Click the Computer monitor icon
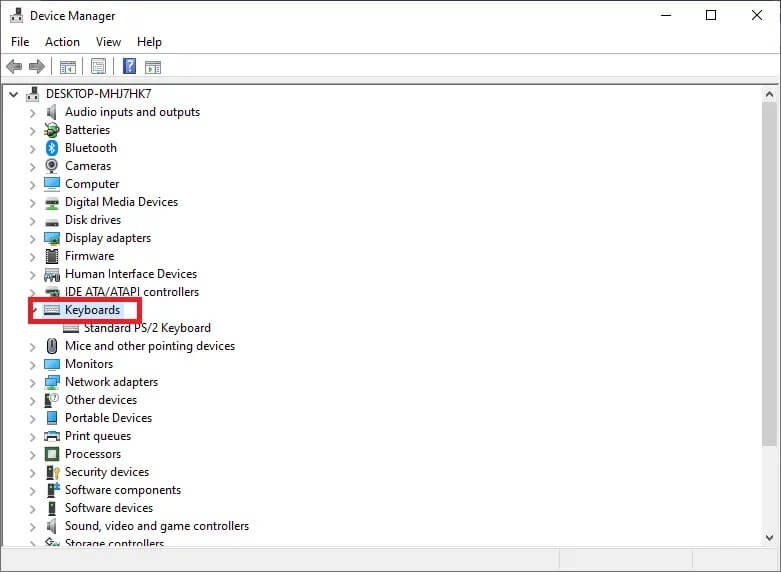Viewport: 781px width, 572px height. (52, 184)
